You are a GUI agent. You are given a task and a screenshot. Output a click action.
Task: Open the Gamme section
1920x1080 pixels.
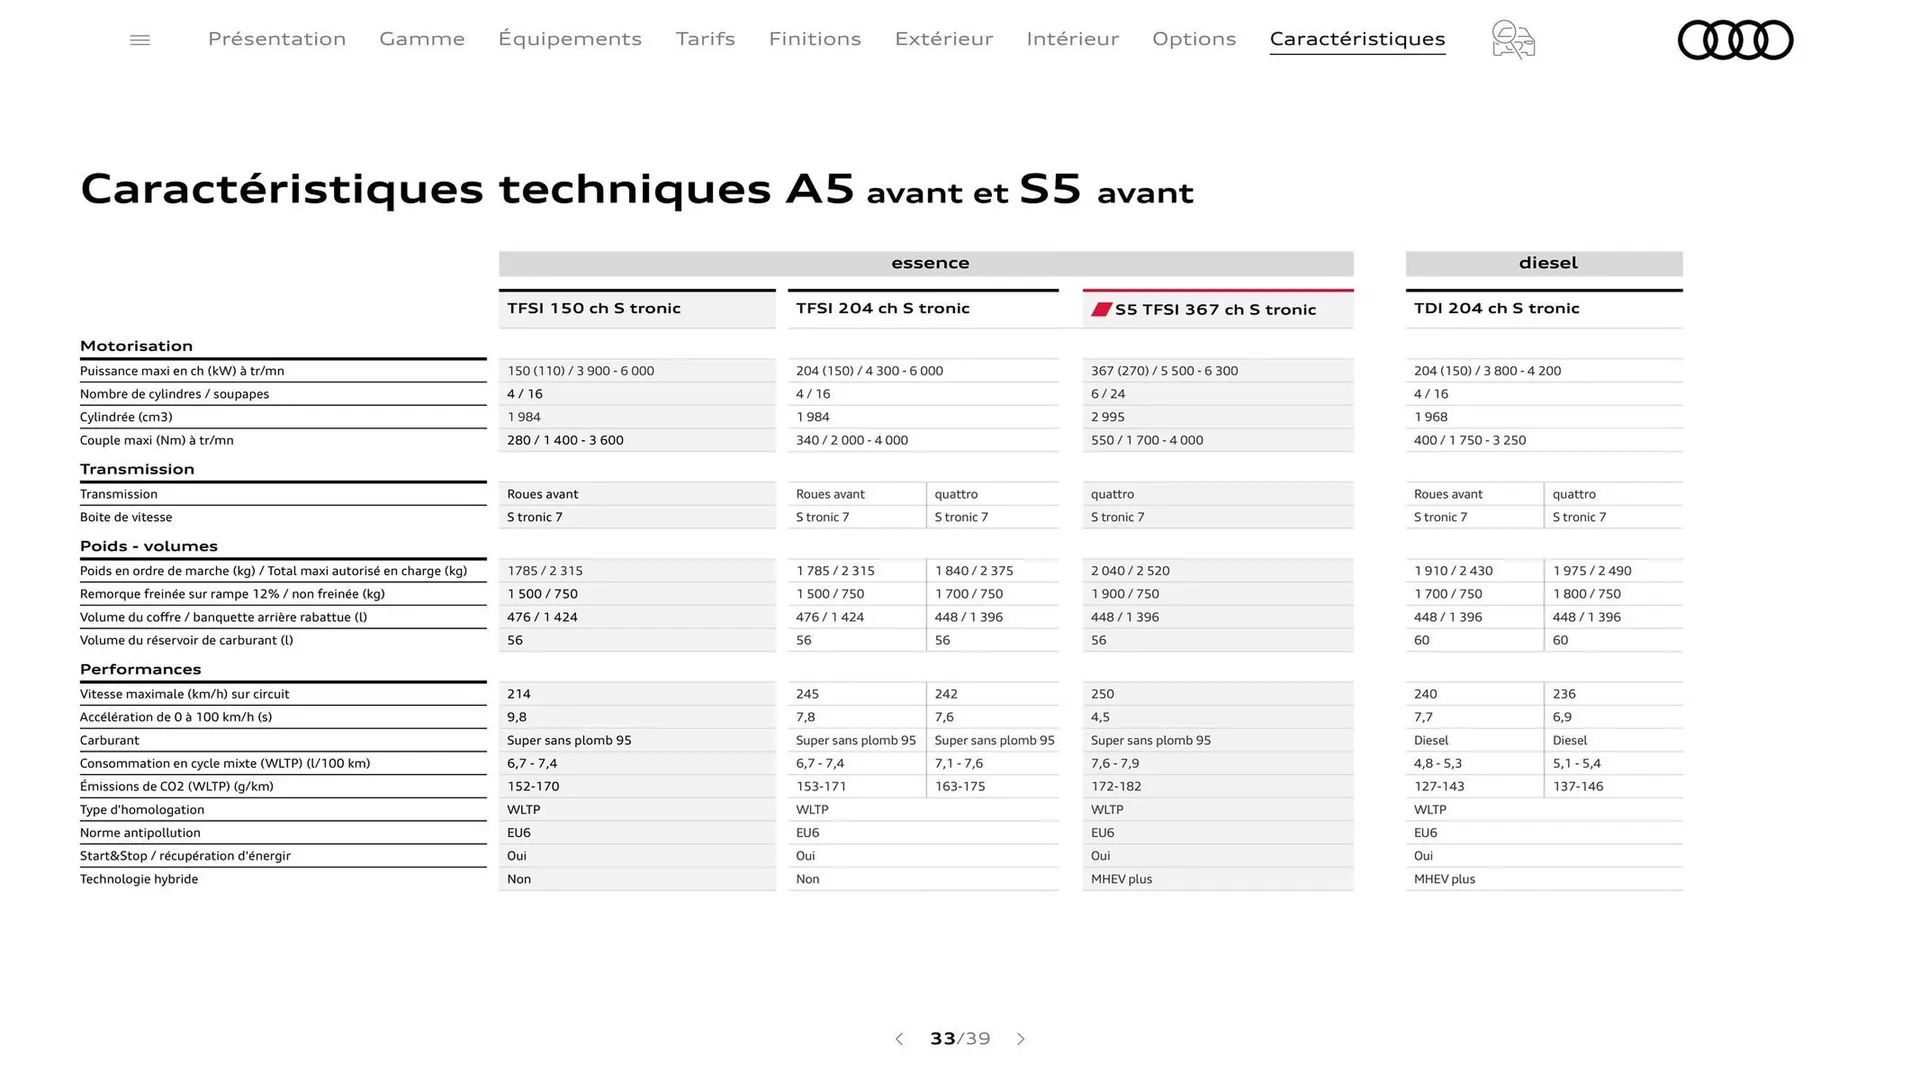pos(421,39)
